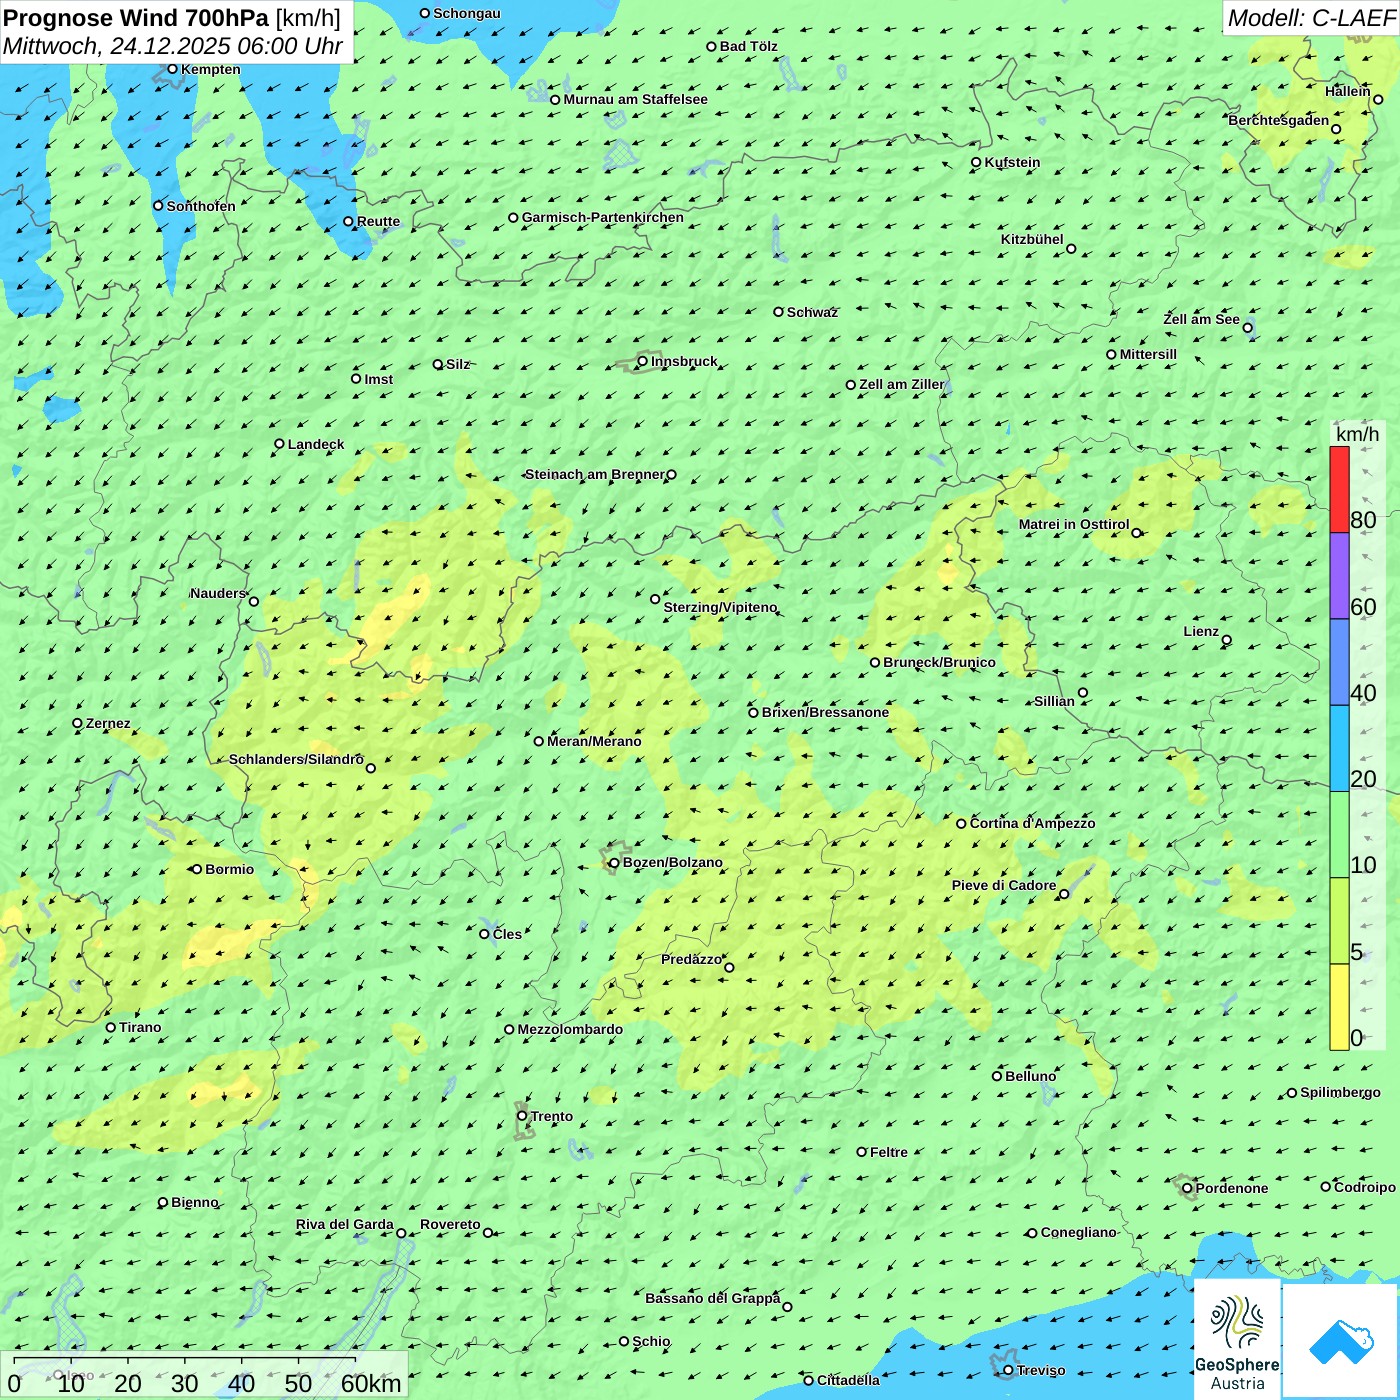Screen dimensions: 1400x1400
Task: Select the Innsbruck city marker circle
Action: (643, 361)
